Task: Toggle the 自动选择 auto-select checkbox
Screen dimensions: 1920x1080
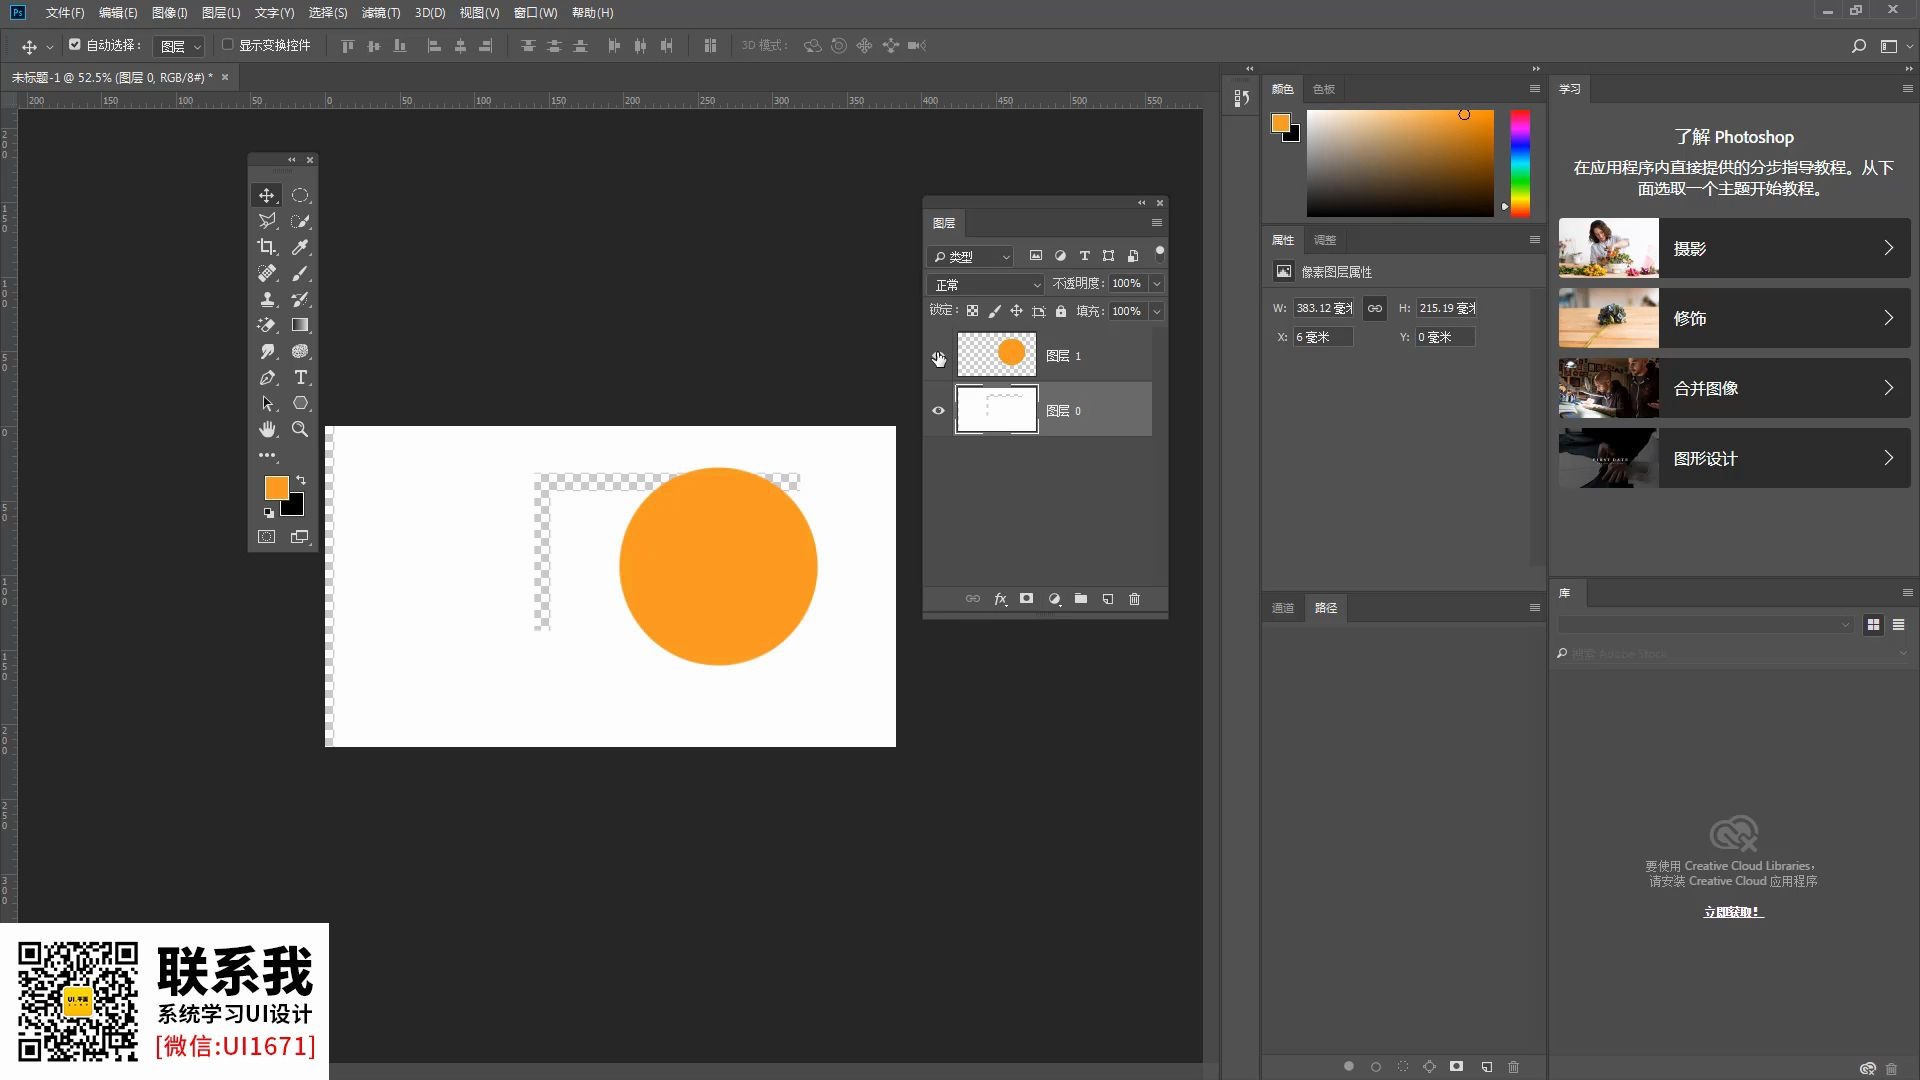Action: (x=75, y=45)
